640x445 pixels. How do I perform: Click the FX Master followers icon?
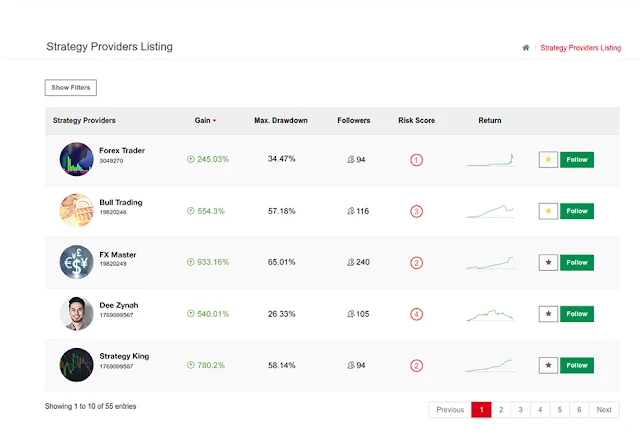351,263
